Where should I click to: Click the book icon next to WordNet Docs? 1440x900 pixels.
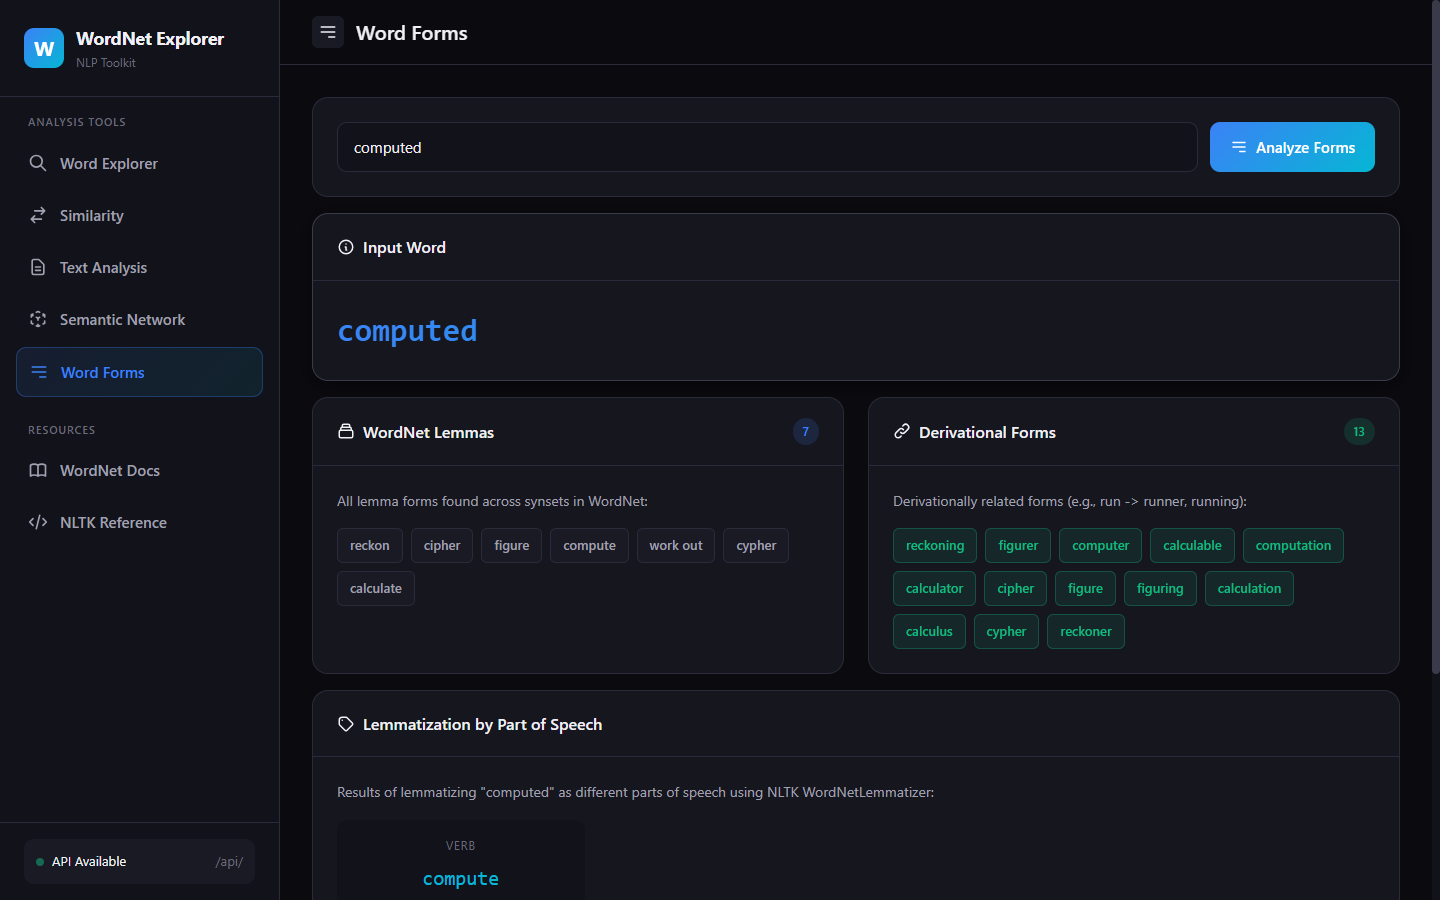click(38, 470)
